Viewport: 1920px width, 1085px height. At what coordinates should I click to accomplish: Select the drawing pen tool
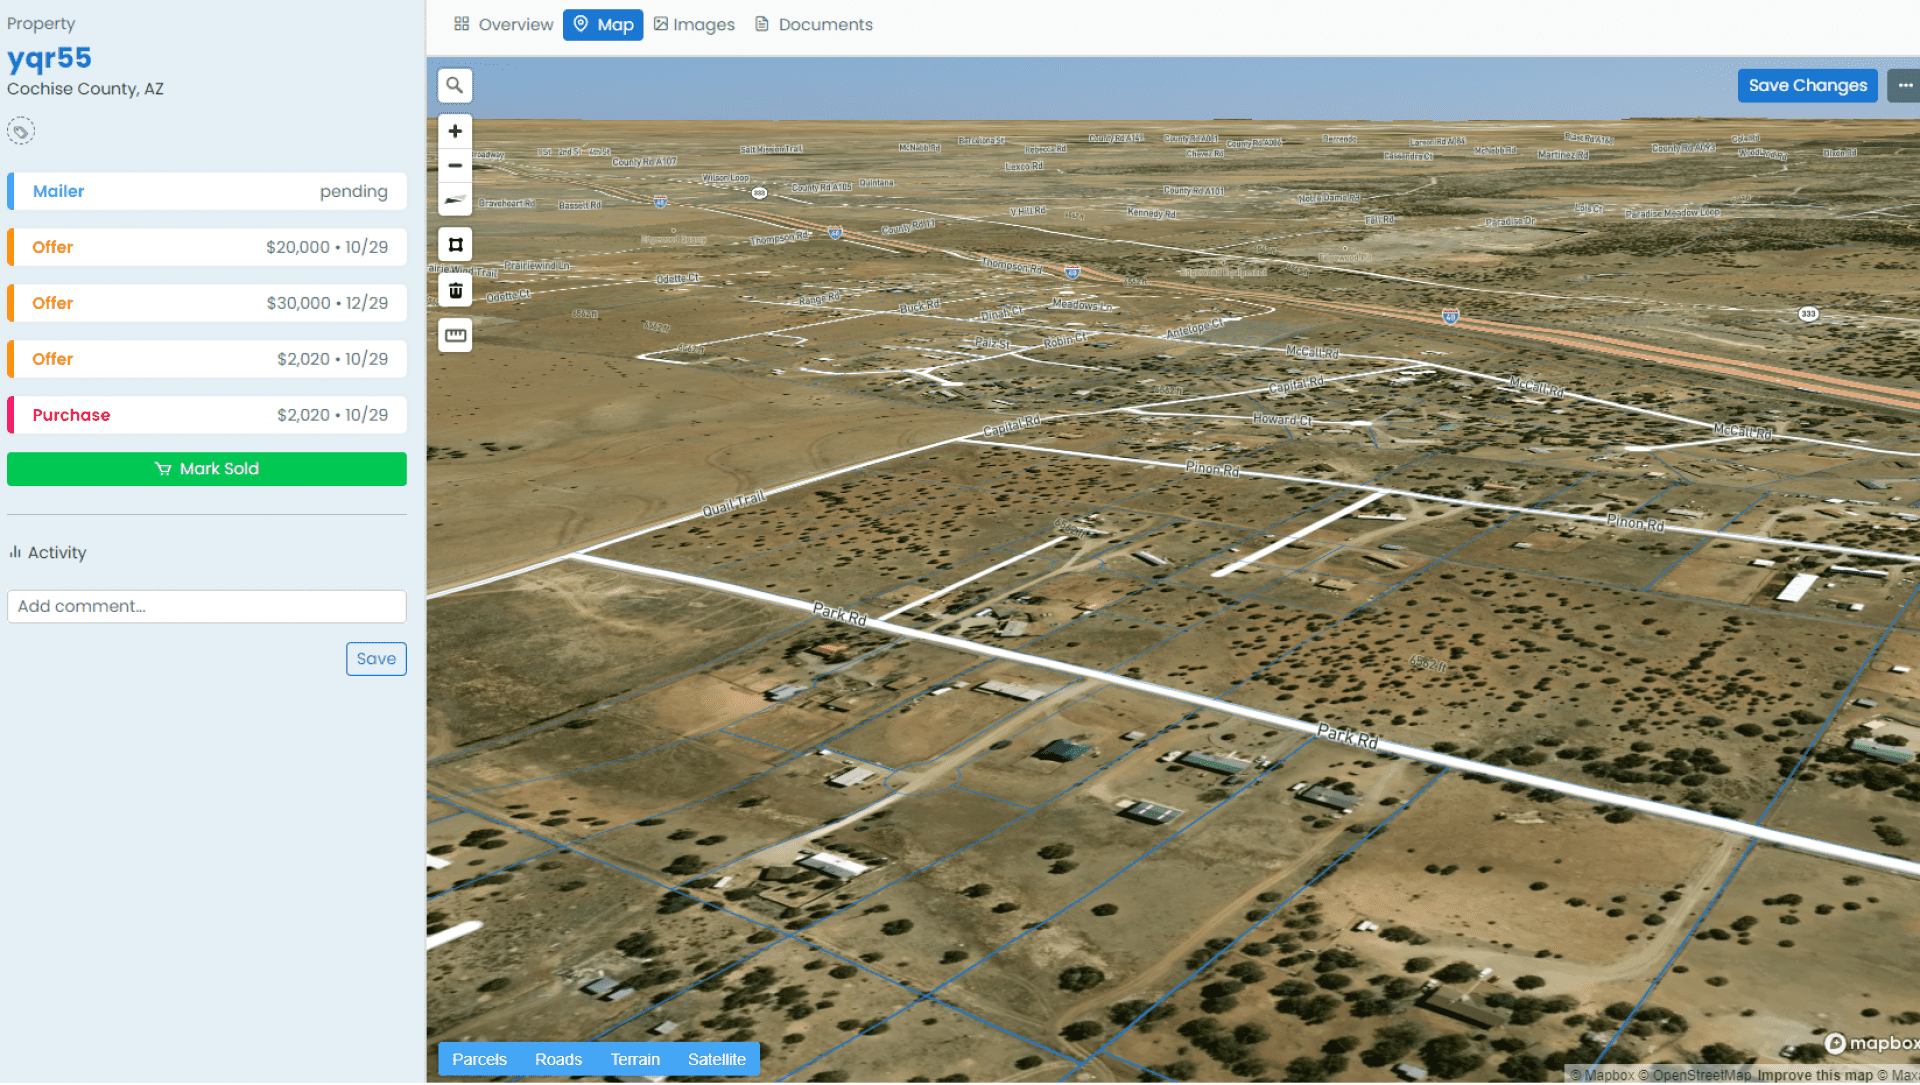(x=455, y=199)
